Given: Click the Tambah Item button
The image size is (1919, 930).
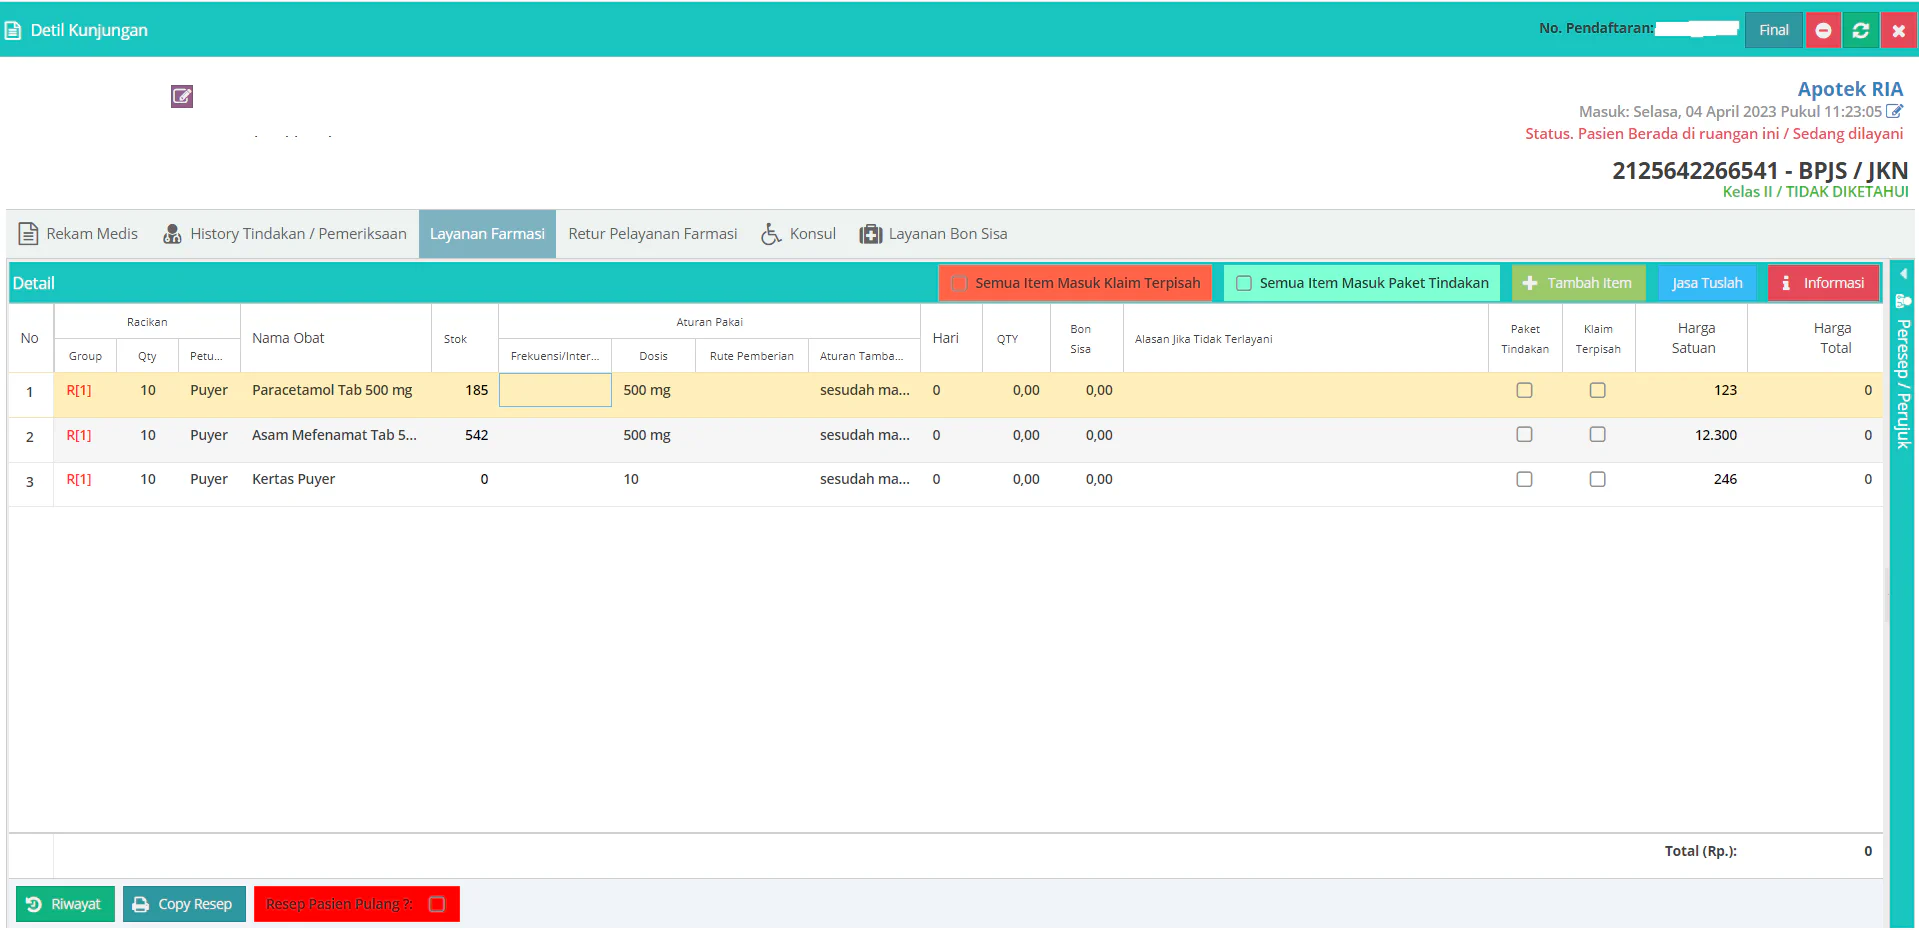Looking at the screenshot, I should click(x=1578, y=283).
